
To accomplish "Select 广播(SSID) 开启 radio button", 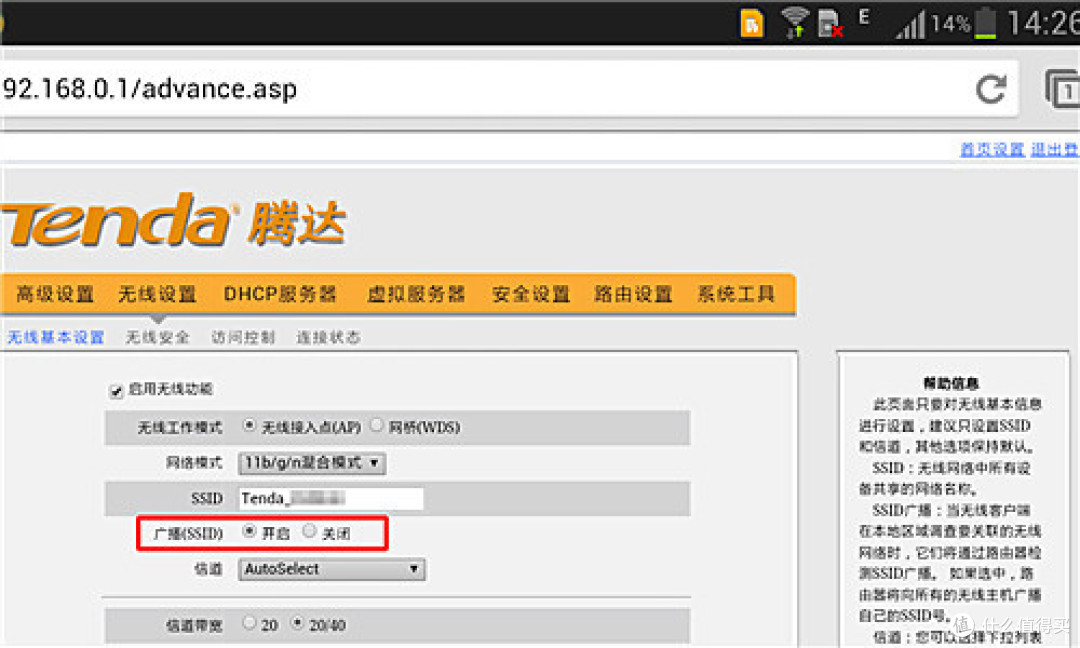I will tap(249, 532).
